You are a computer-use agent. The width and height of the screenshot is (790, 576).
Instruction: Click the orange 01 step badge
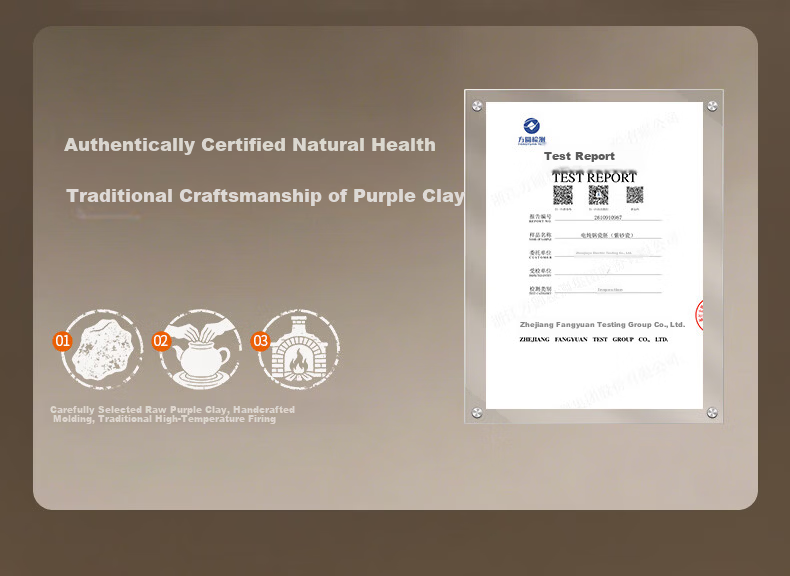(62, 341)
